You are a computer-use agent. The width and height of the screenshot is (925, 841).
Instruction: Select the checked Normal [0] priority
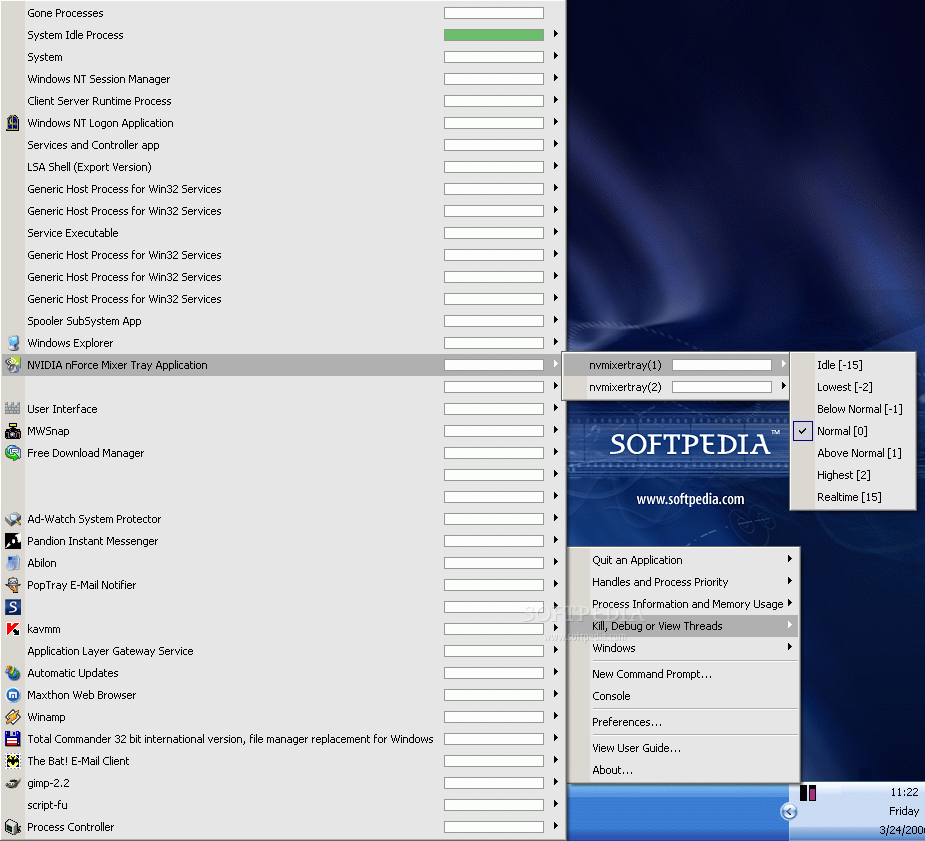[853, 431]
